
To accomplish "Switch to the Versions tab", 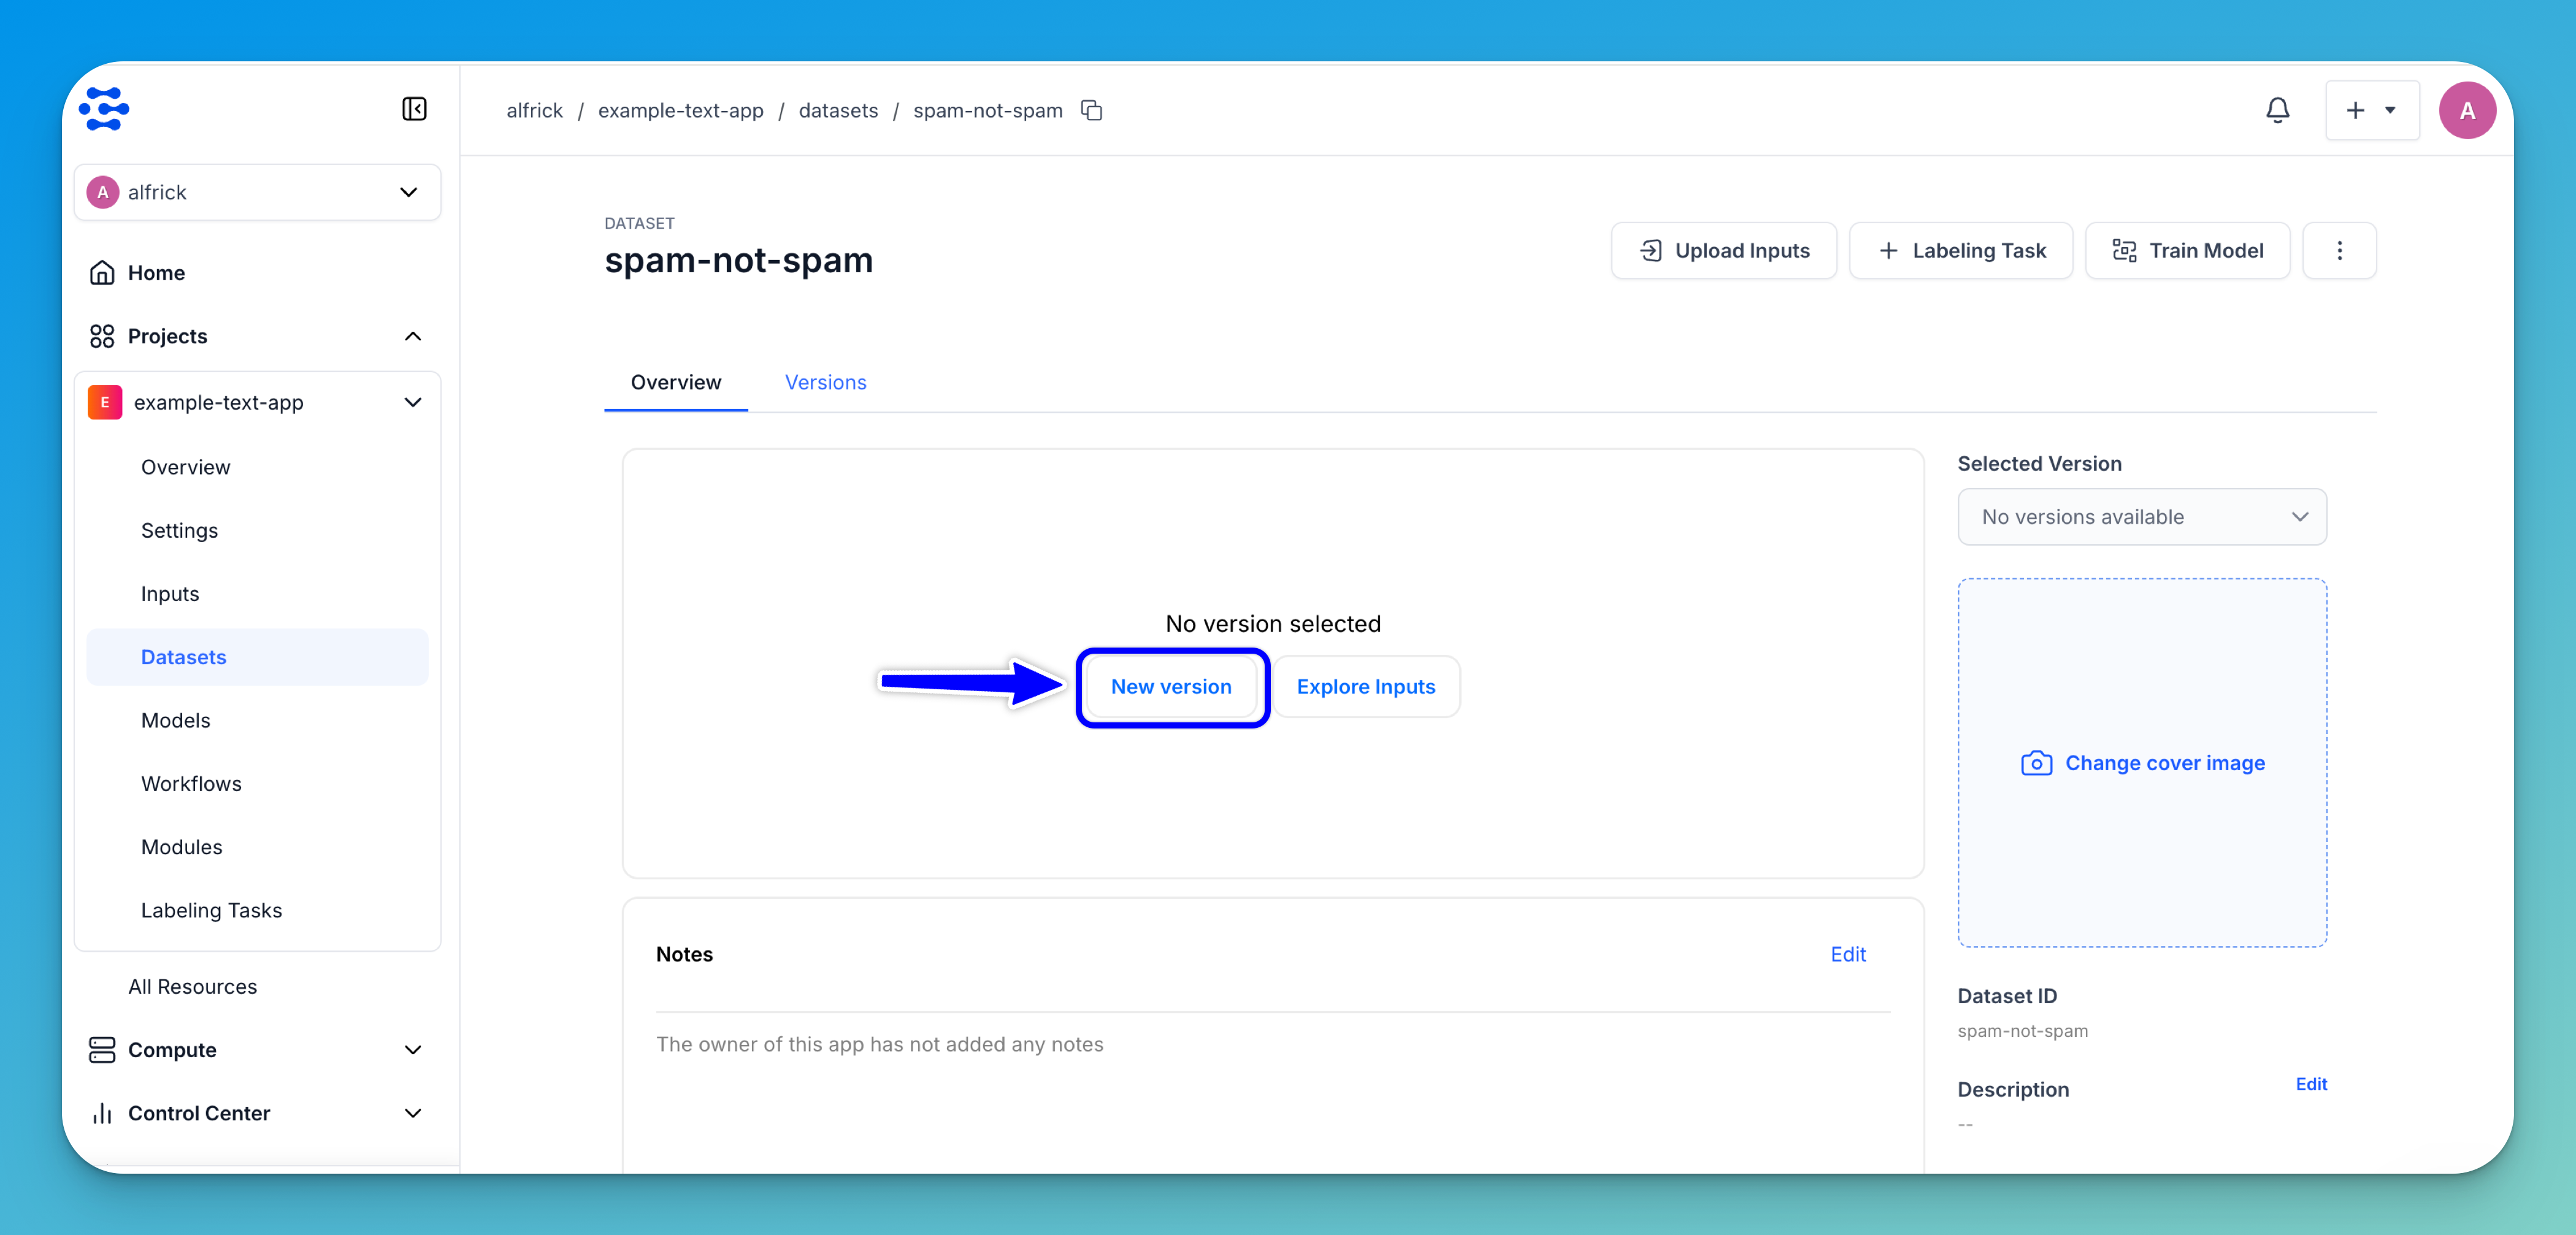I will [825, 382].
